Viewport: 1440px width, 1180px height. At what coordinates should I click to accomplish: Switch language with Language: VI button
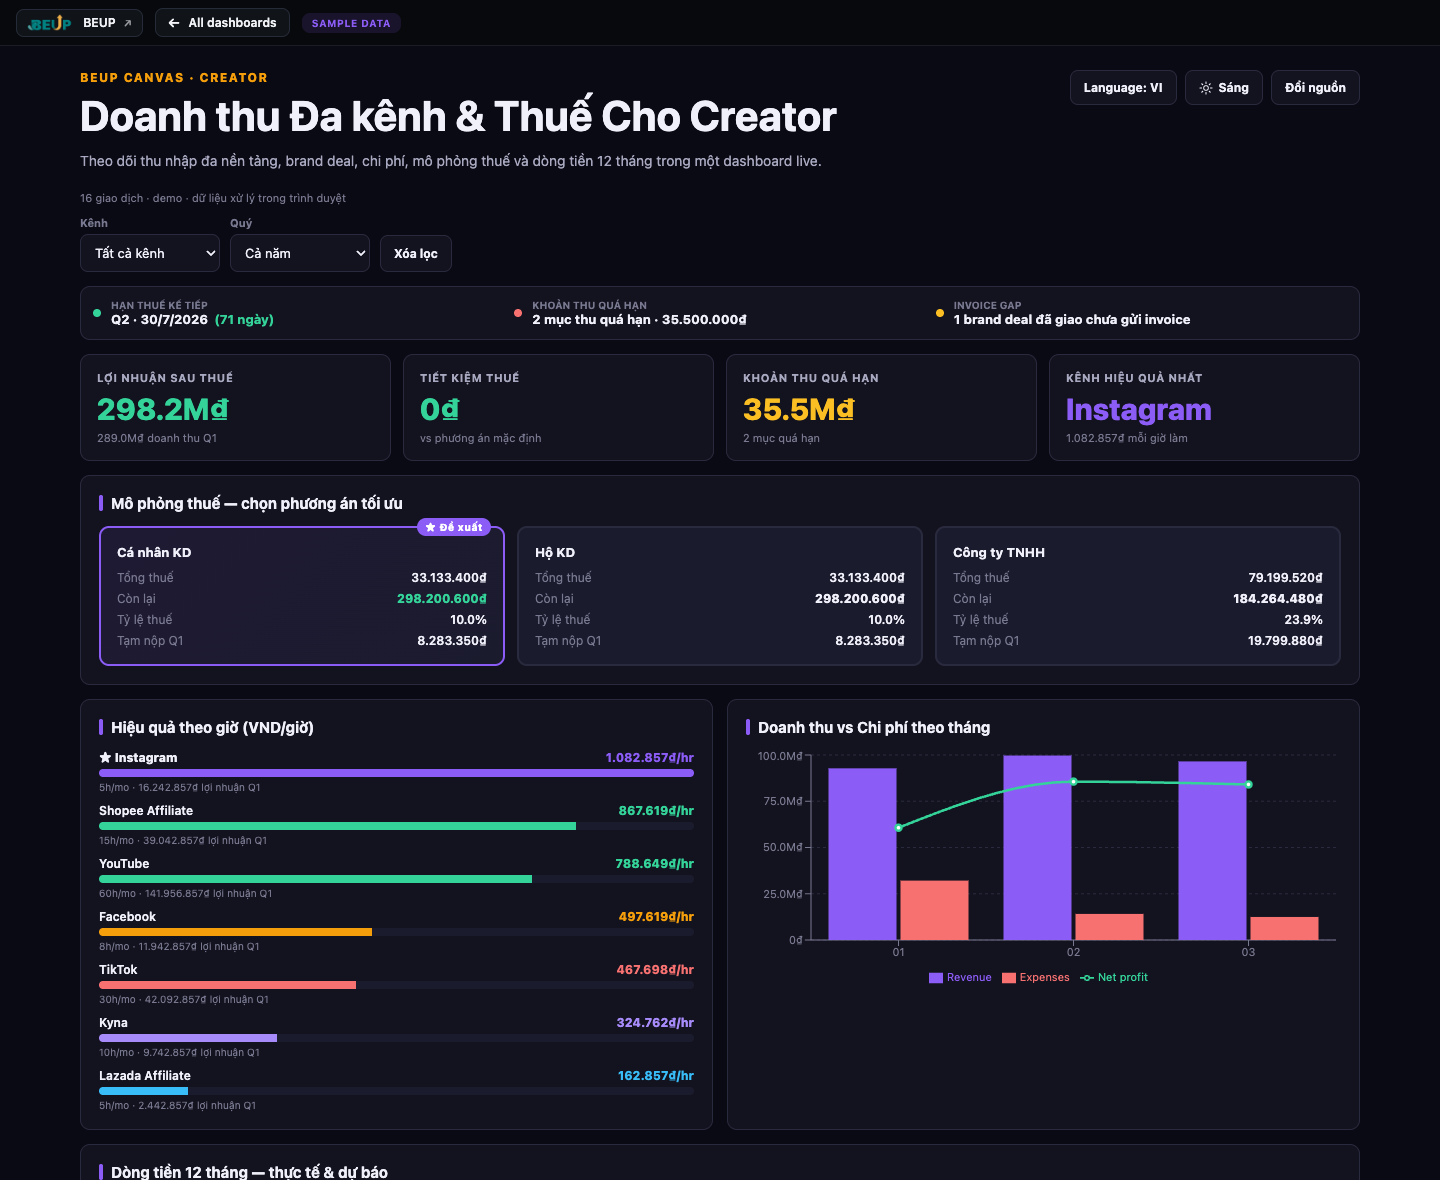[x=1123, y=88]
